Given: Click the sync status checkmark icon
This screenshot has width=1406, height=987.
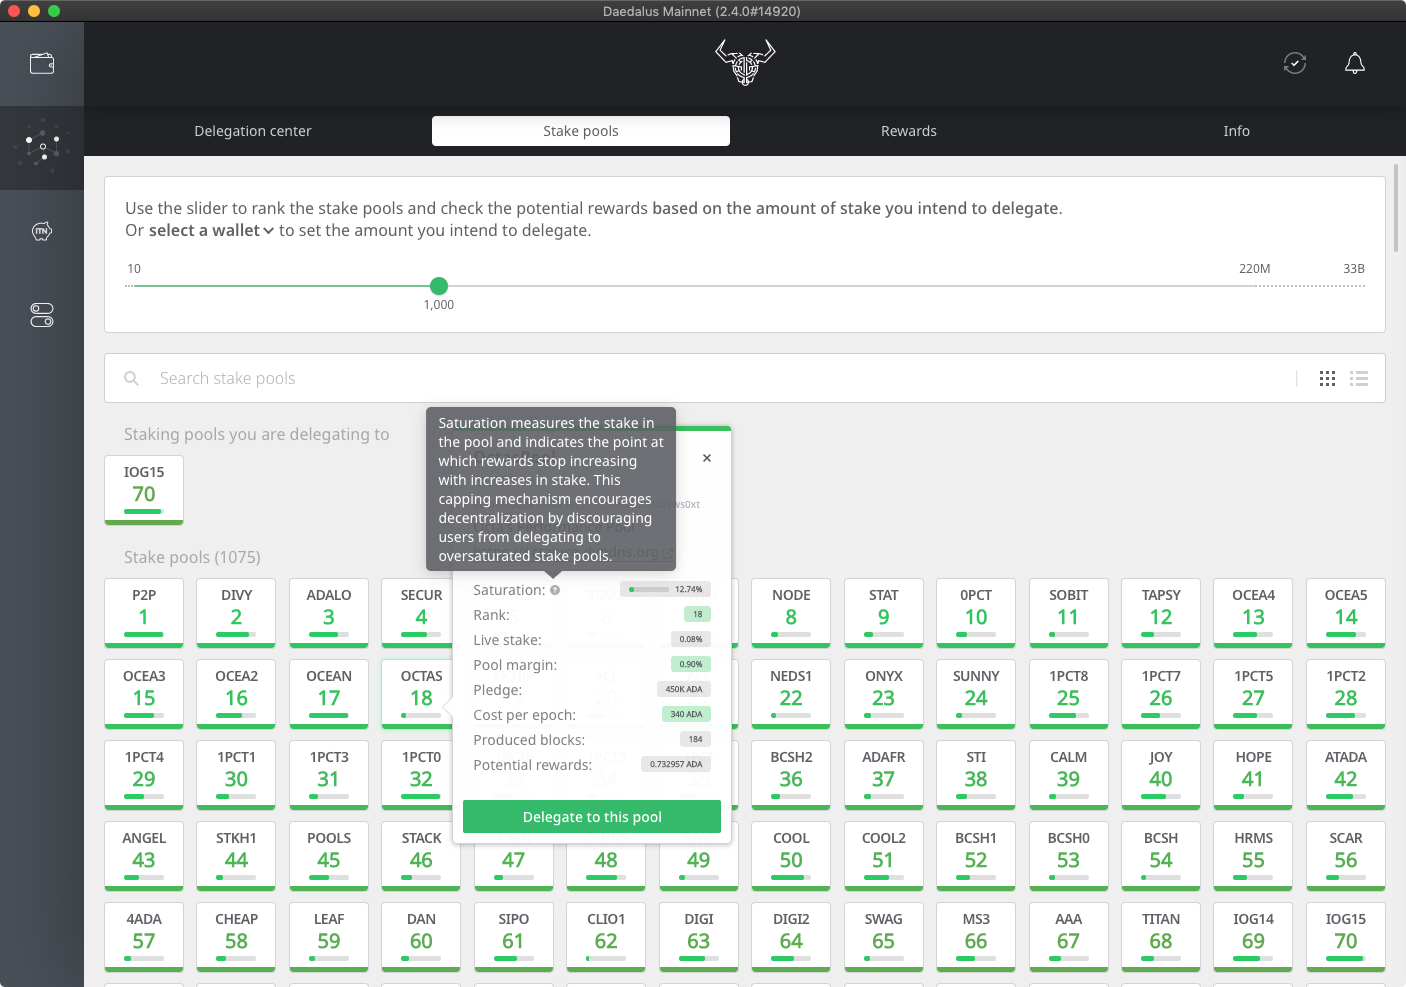Looking at the screenshot, I should 1295,63.
